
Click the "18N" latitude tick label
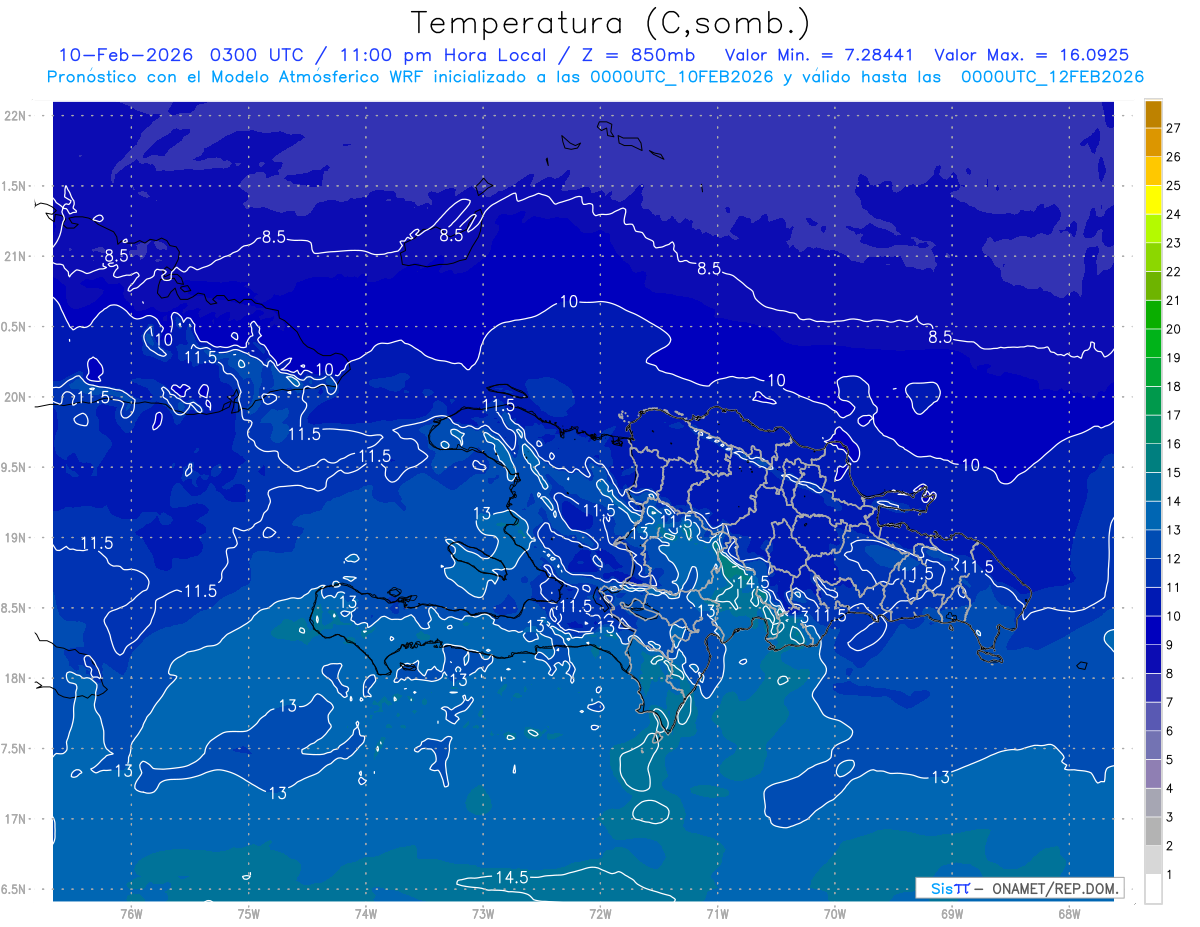click(x=16, y=678)
